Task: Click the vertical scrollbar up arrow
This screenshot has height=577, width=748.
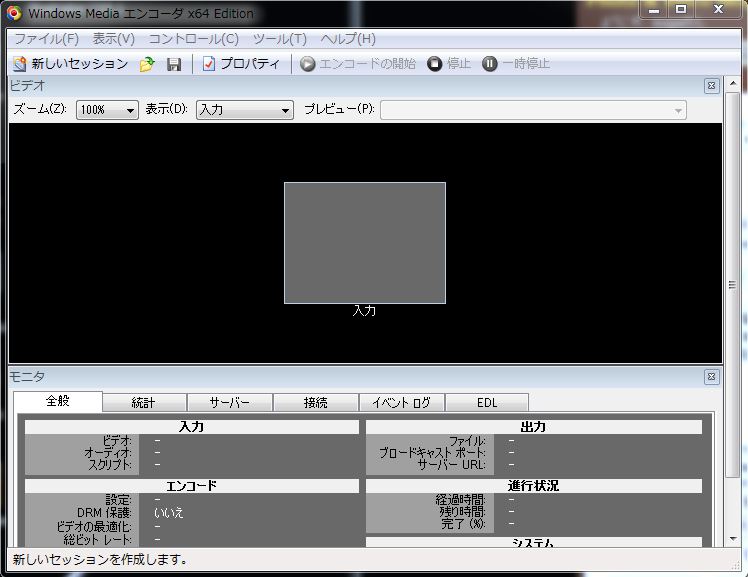Action: (x=733, y=83)
